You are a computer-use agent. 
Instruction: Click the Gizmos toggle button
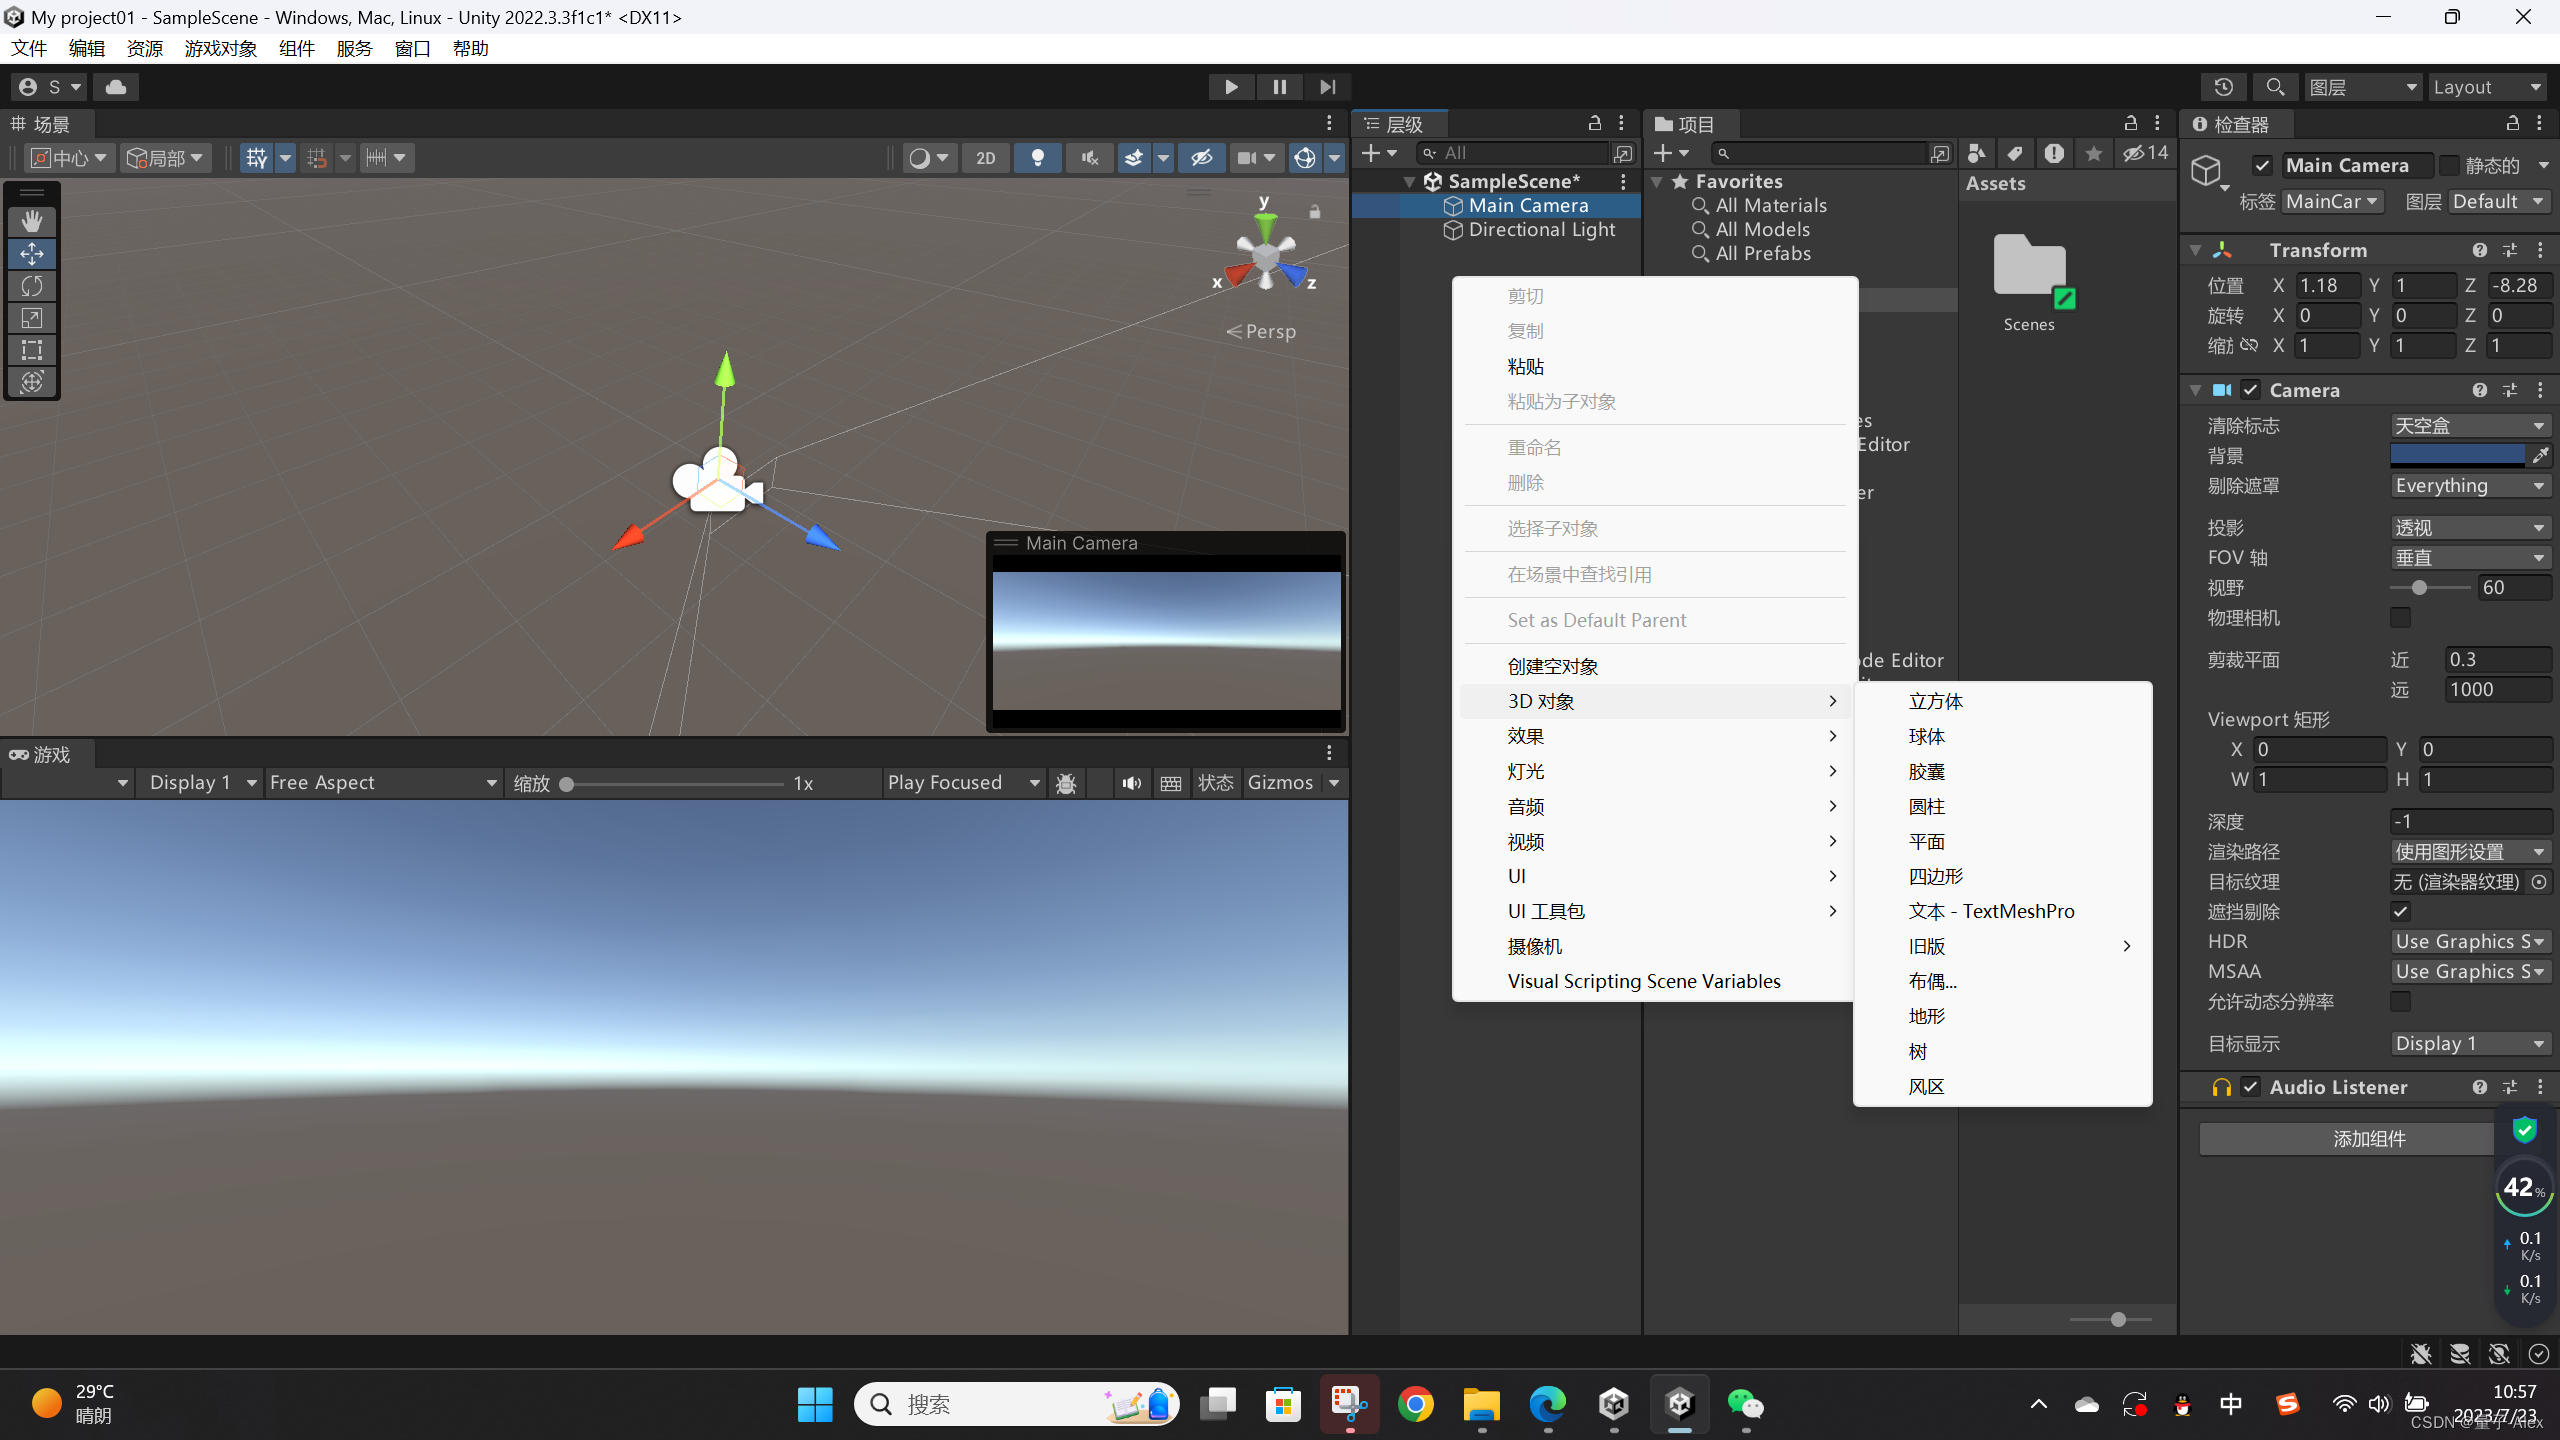pos(1280,781)
